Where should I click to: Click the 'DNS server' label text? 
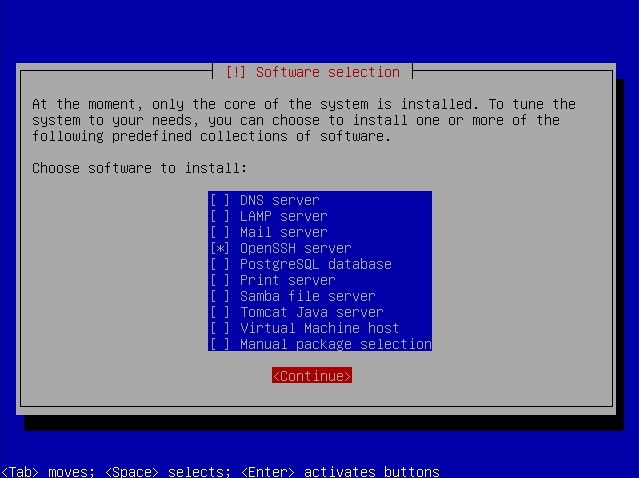click(280, 200)
